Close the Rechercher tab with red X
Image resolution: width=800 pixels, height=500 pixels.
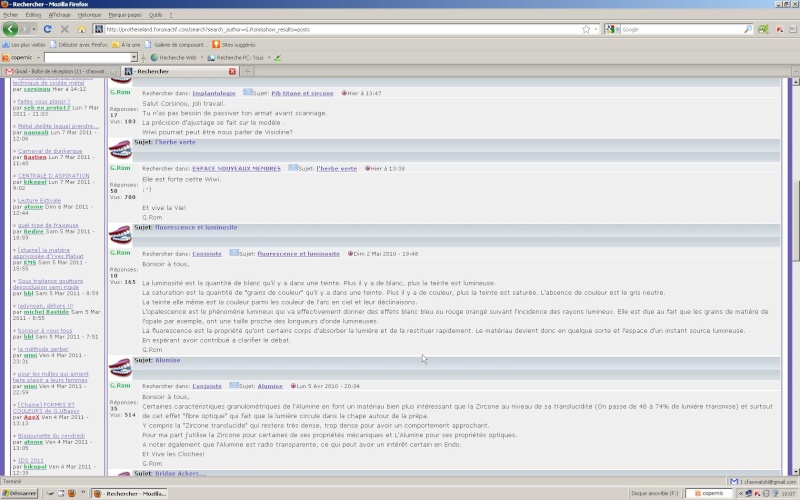pos(232,71)
